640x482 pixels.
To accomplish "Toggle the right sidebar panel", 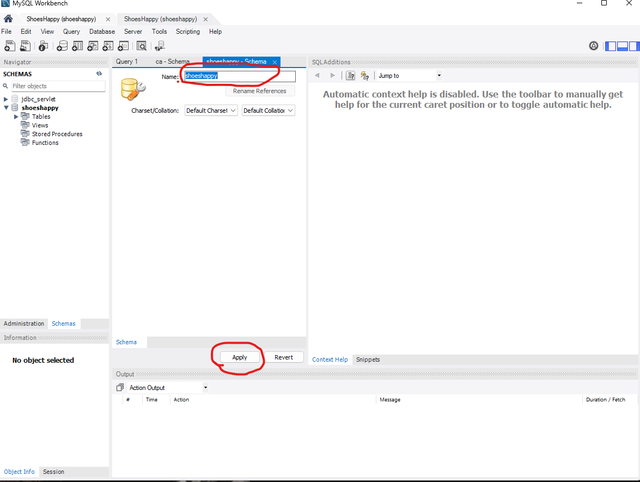I will pyautogui.click(x=634, y=46).
